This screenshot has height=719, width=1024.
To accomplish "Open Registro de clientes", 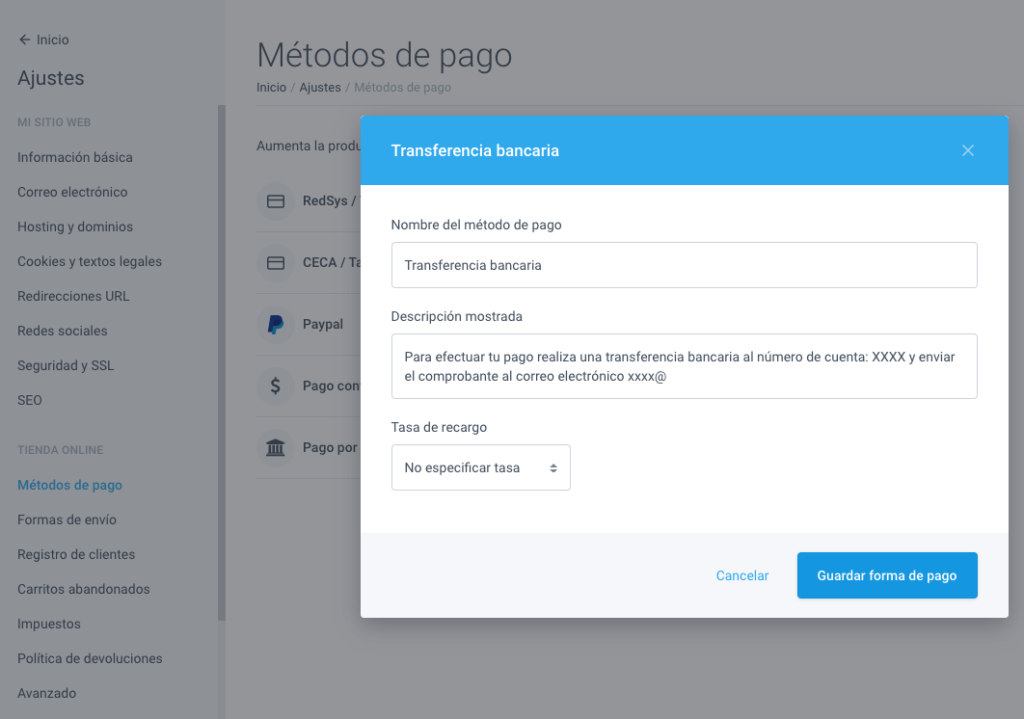I will tap(76, 554).
